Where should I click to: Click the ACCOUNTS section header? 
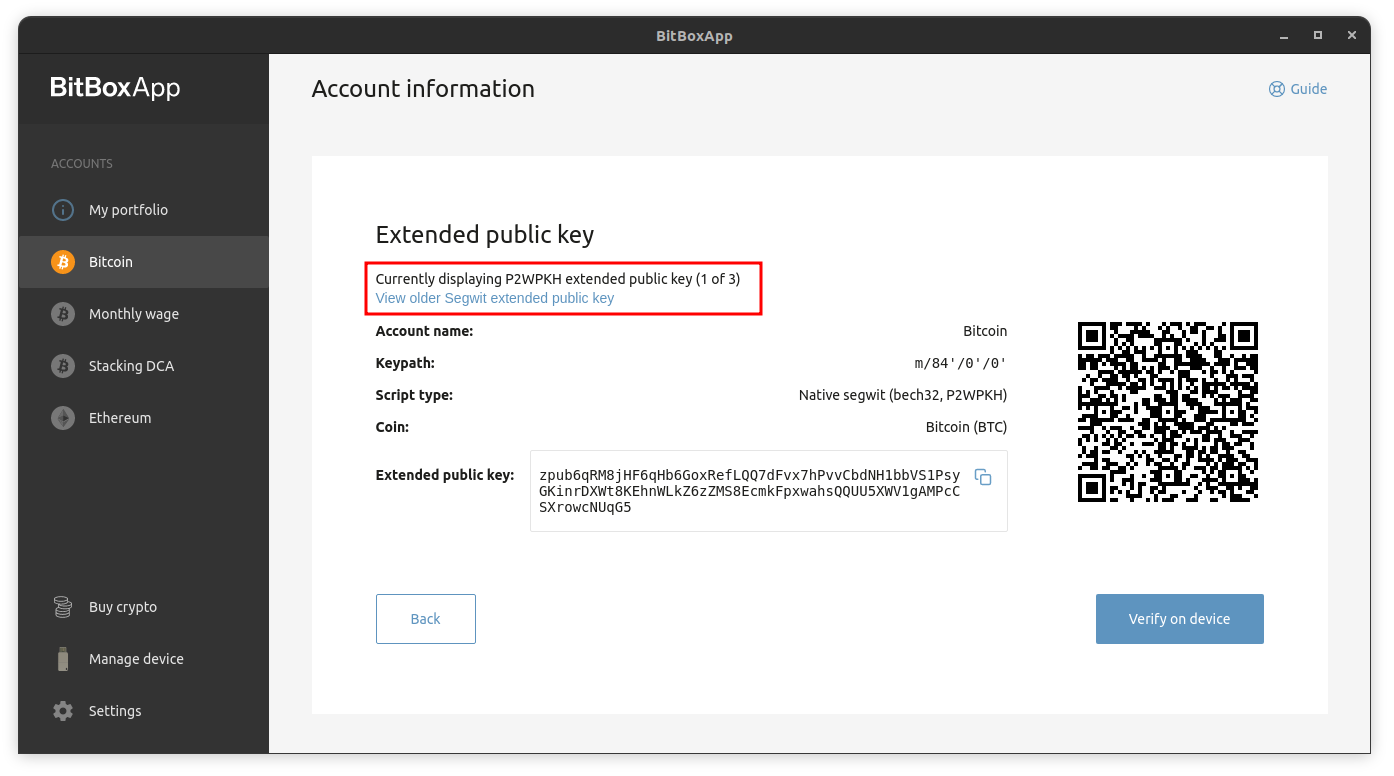82,163
